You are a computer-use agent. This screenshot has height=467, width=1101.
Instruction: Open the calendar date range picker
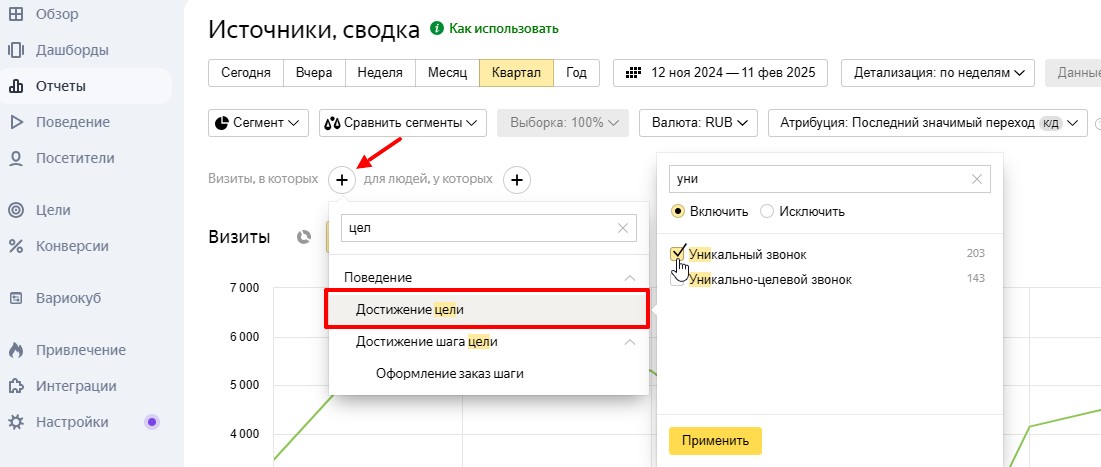(720, 73)
